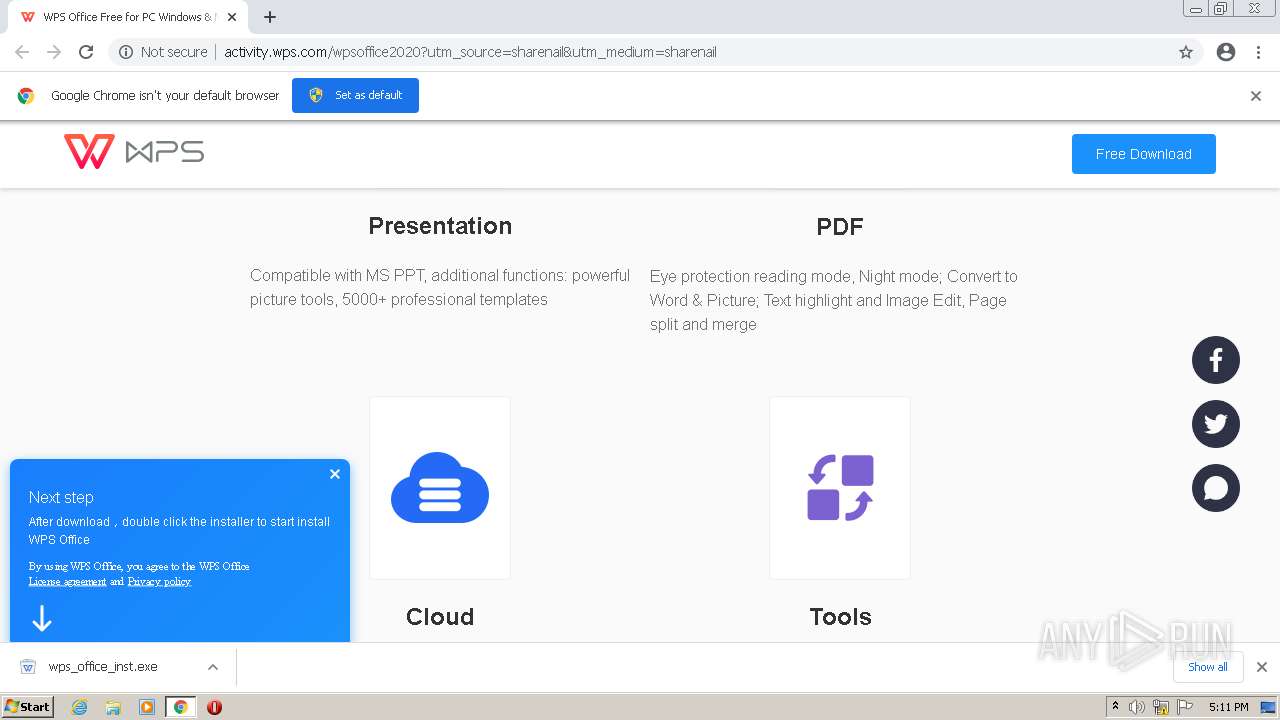Viewport: 1280px width, 720px height.
Task: Open the wps_office_inst.exe download options arrow
Action: coord(213,667)
